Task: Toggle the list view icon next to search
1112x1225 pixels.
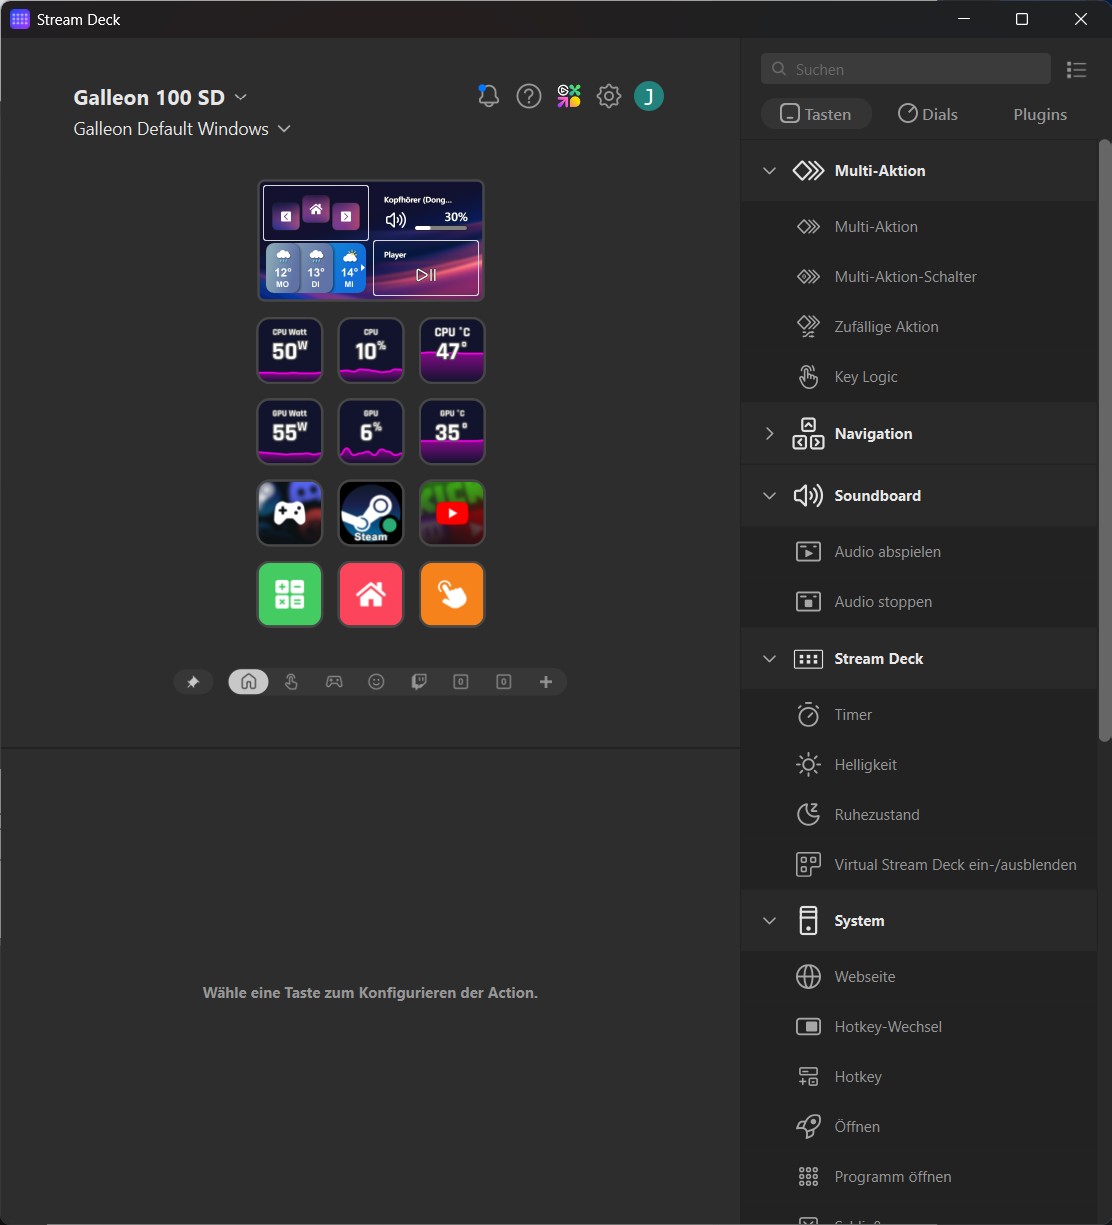Action: pos(1076,69)
